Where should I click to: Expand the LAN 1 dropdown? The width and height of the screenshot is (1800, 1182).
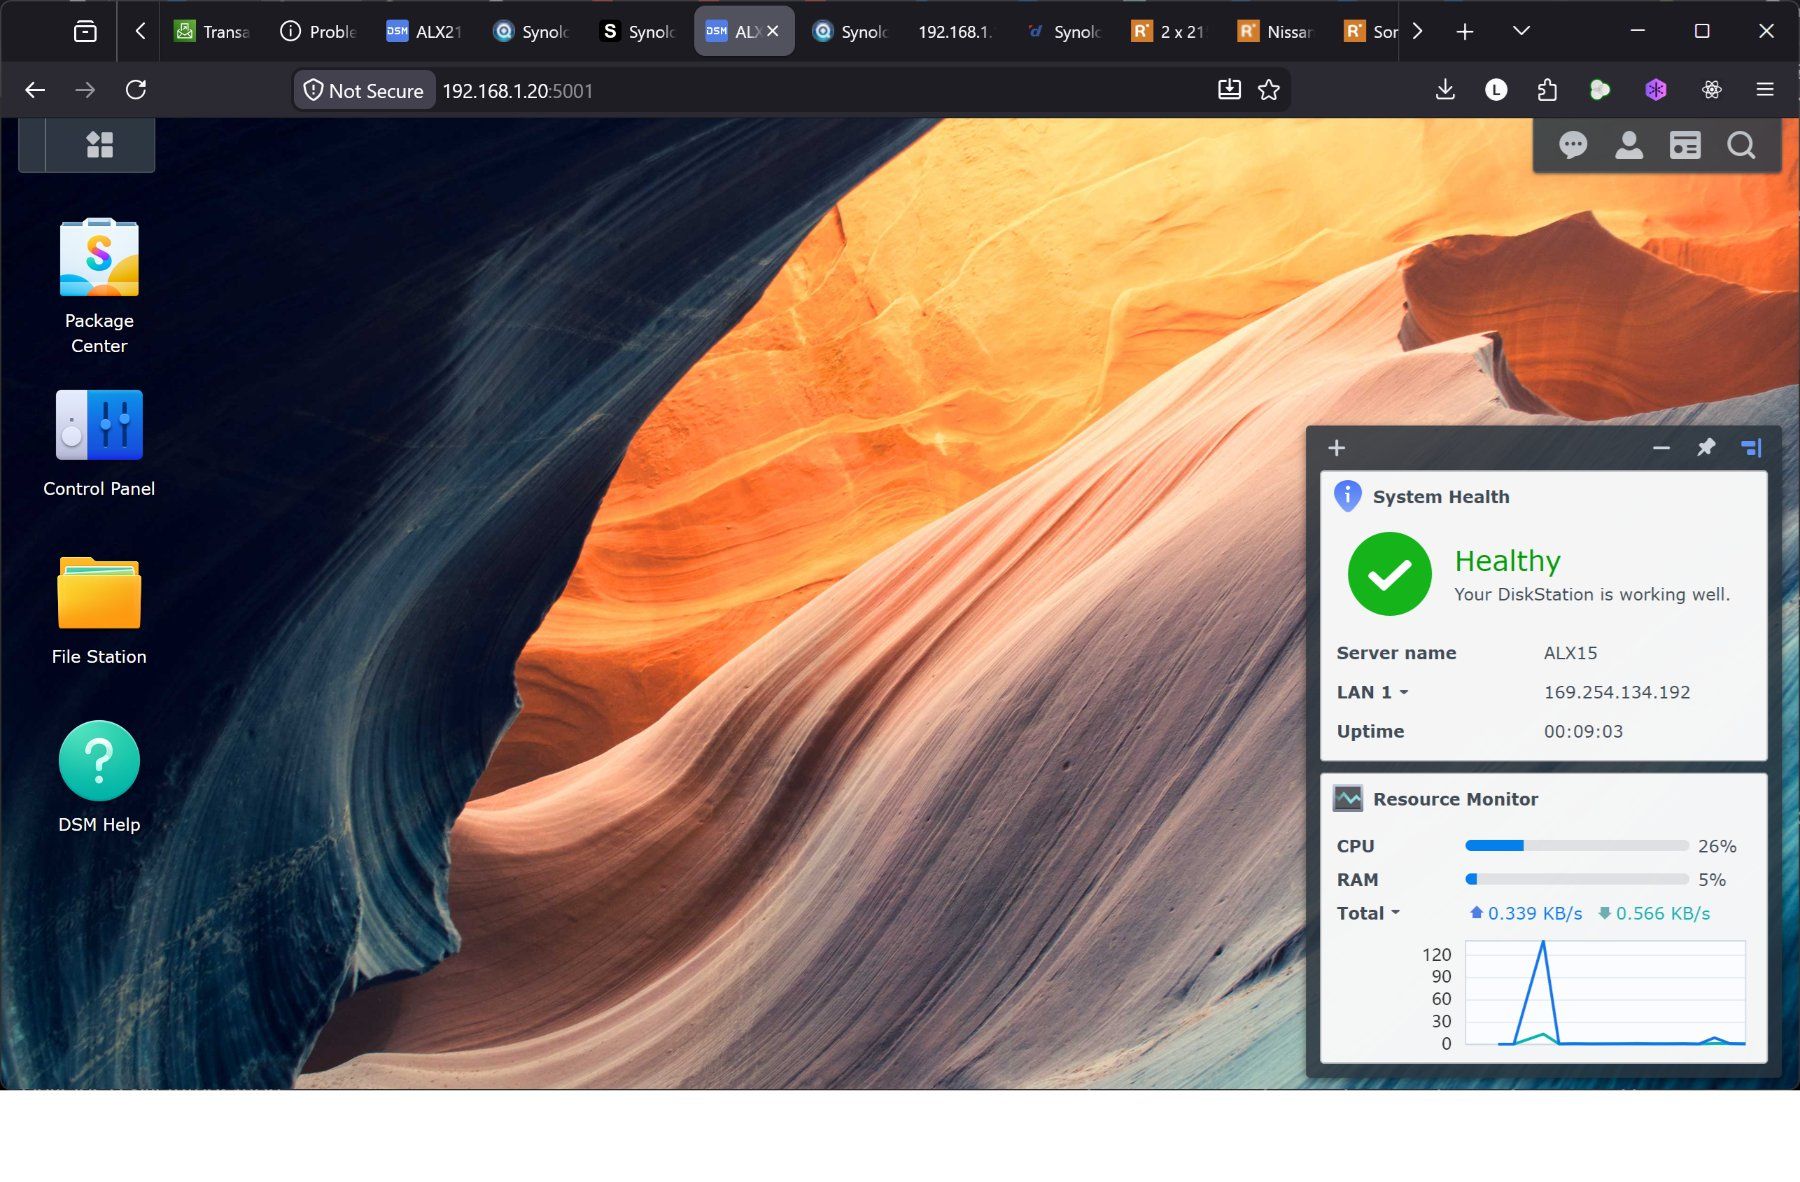1373,692
